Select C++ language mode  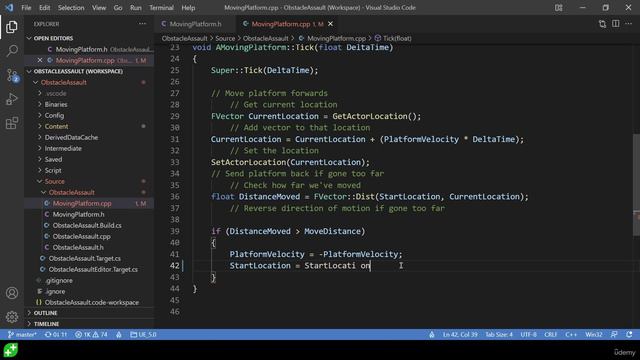pos(571,335)
